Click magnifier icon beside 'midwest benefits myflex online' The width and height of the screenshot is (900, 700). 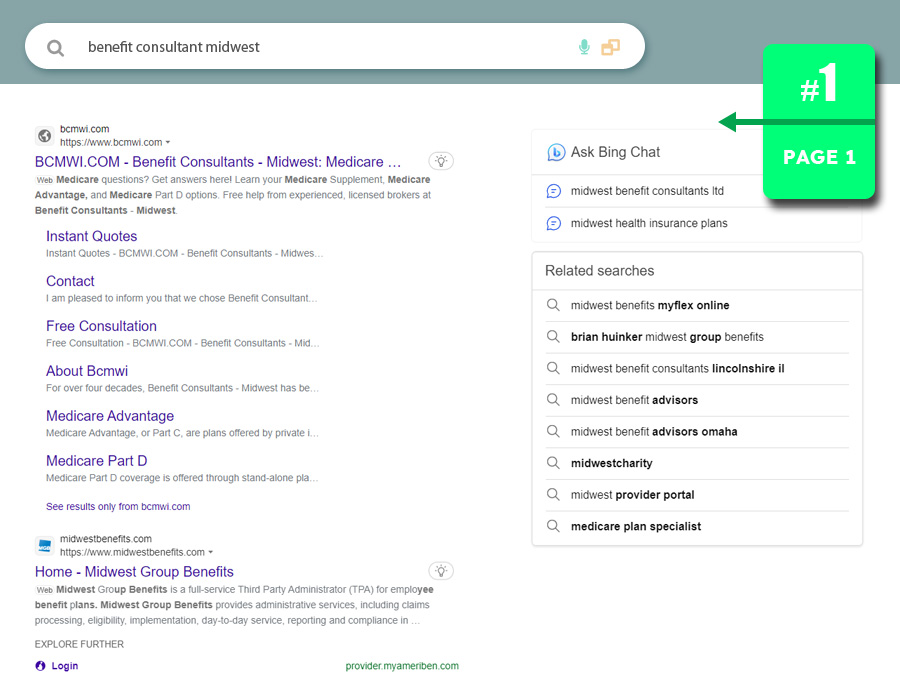(x=553, y=305)
